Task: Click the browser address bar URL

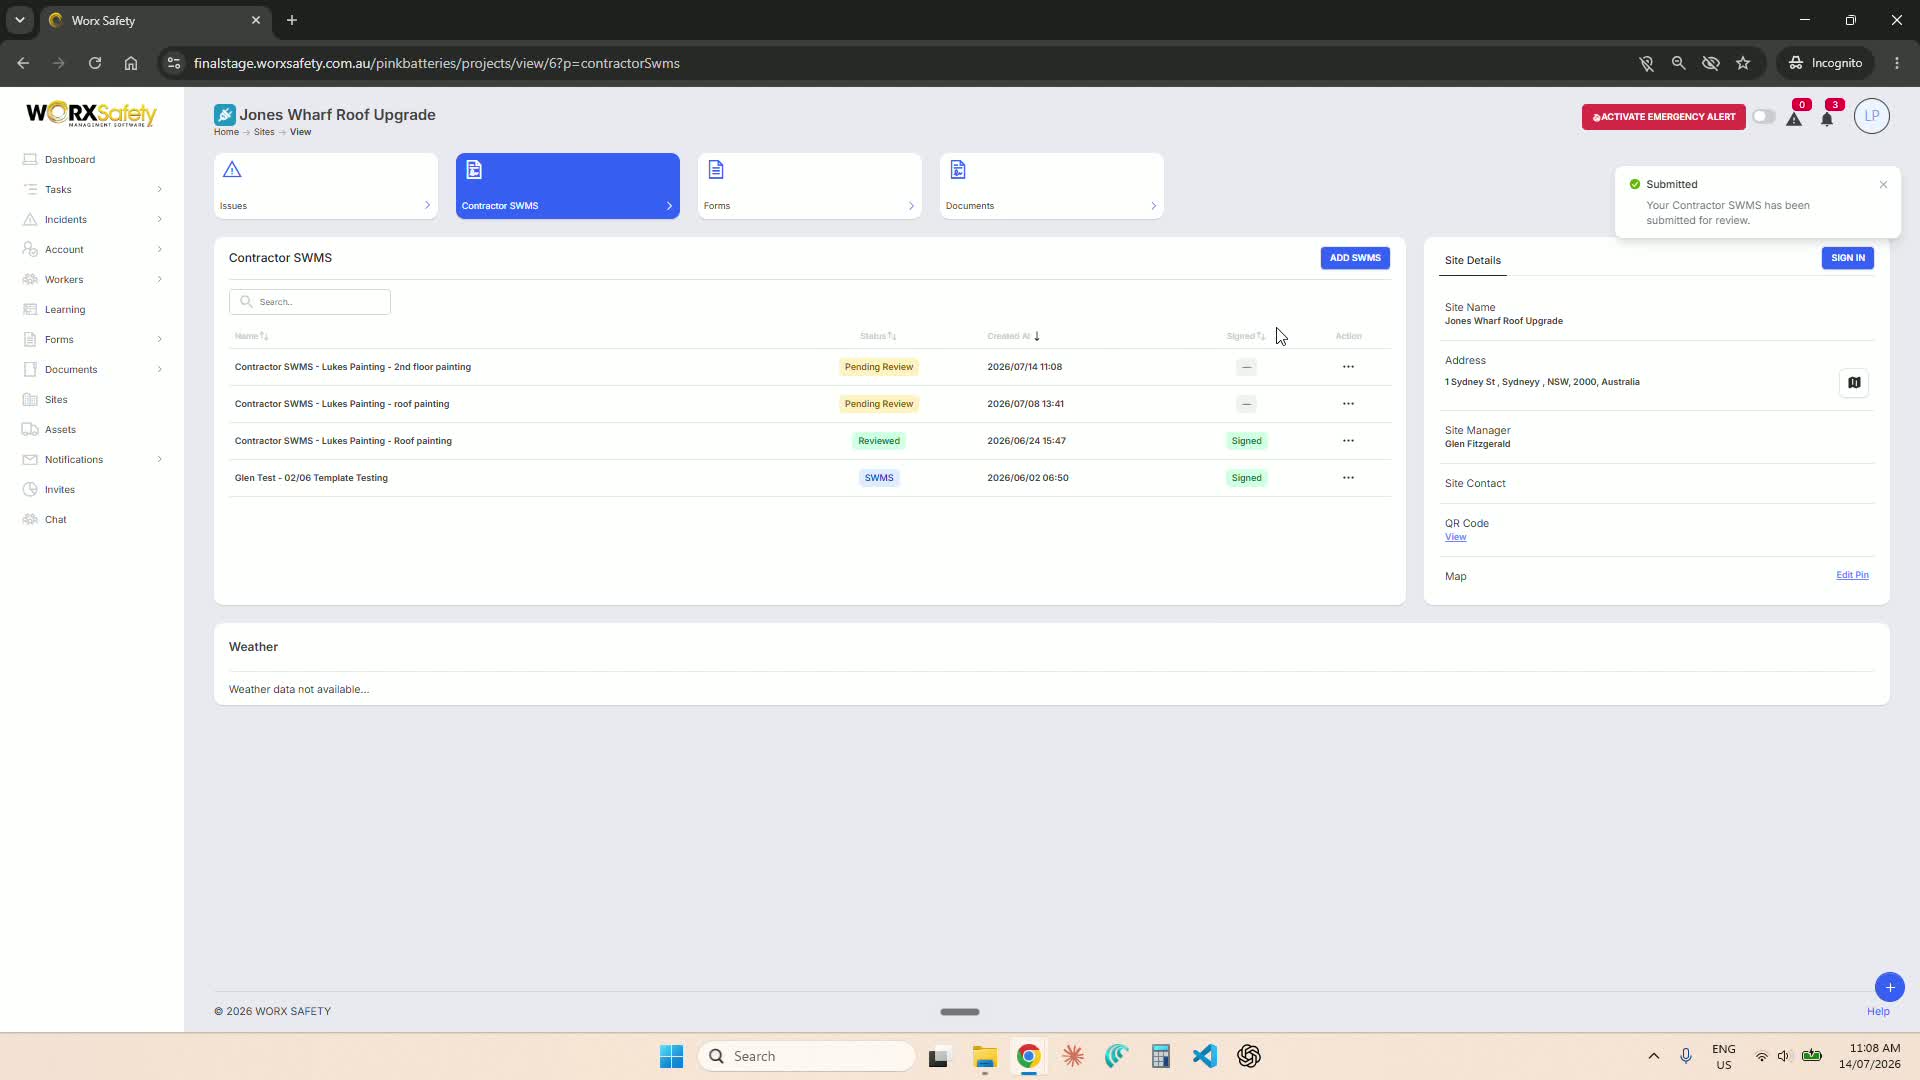Action: (437, 63)
